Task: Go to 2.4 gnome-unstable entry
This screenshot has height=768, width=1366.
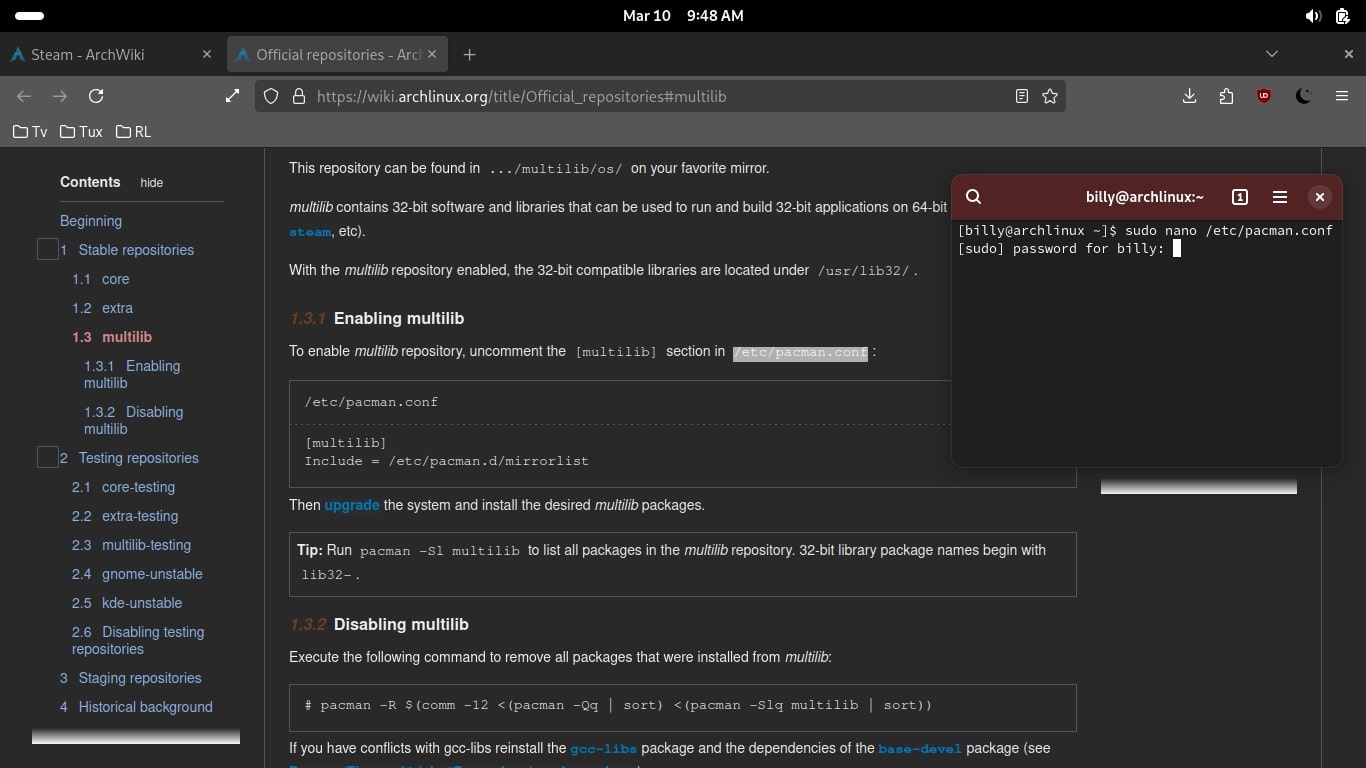Action: coord(137,574)
